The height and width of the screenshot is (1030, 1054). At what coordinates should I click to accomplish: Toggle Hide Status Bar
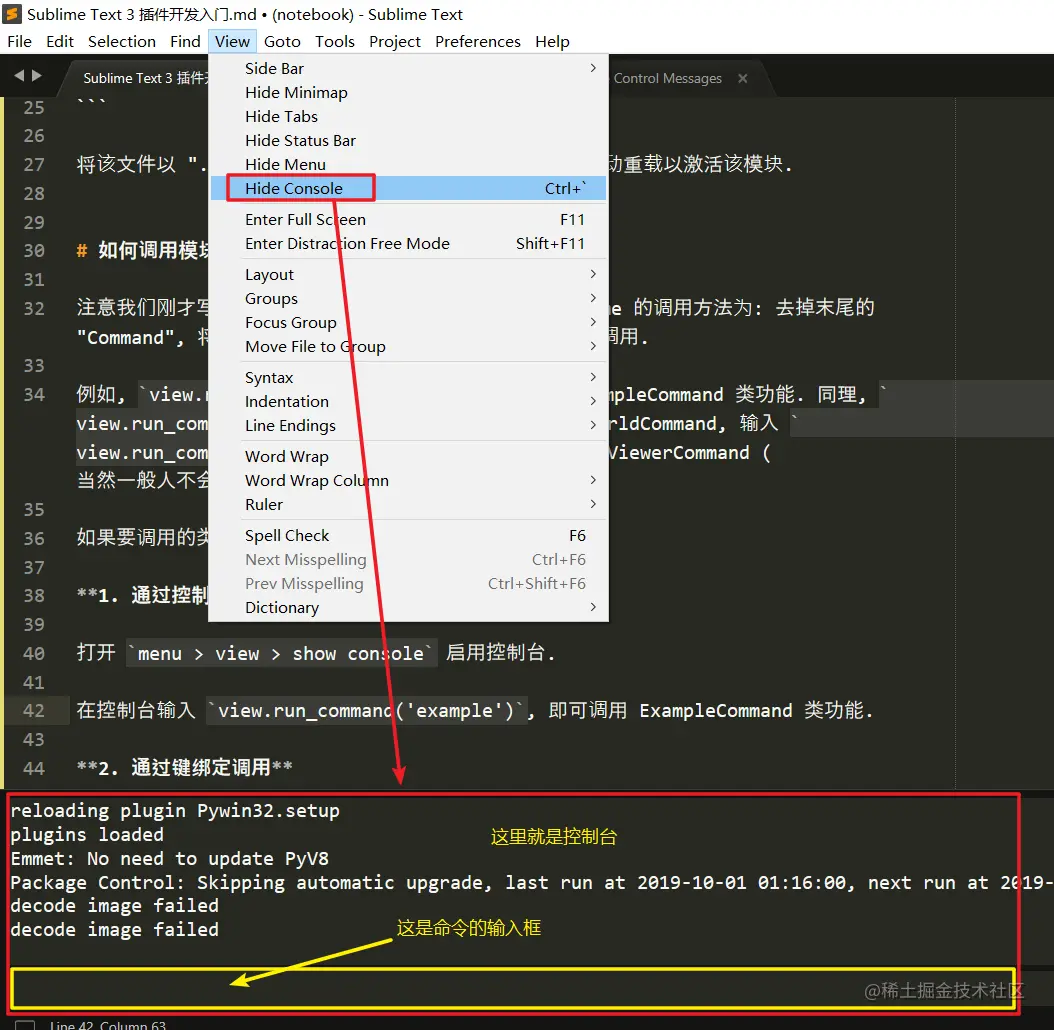tap(408, 141)
